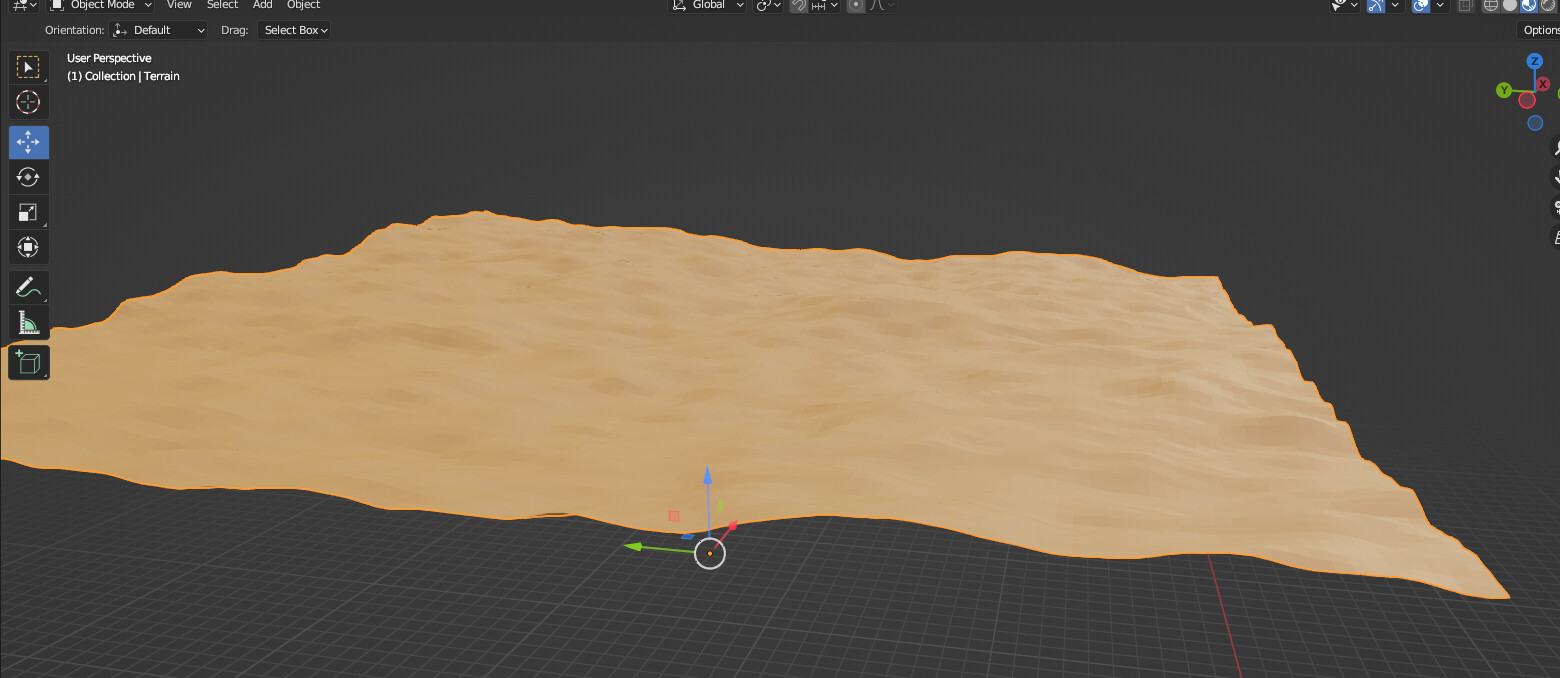
Task: Toggle snapping with the magnet icon
Action: click(798, 6)
